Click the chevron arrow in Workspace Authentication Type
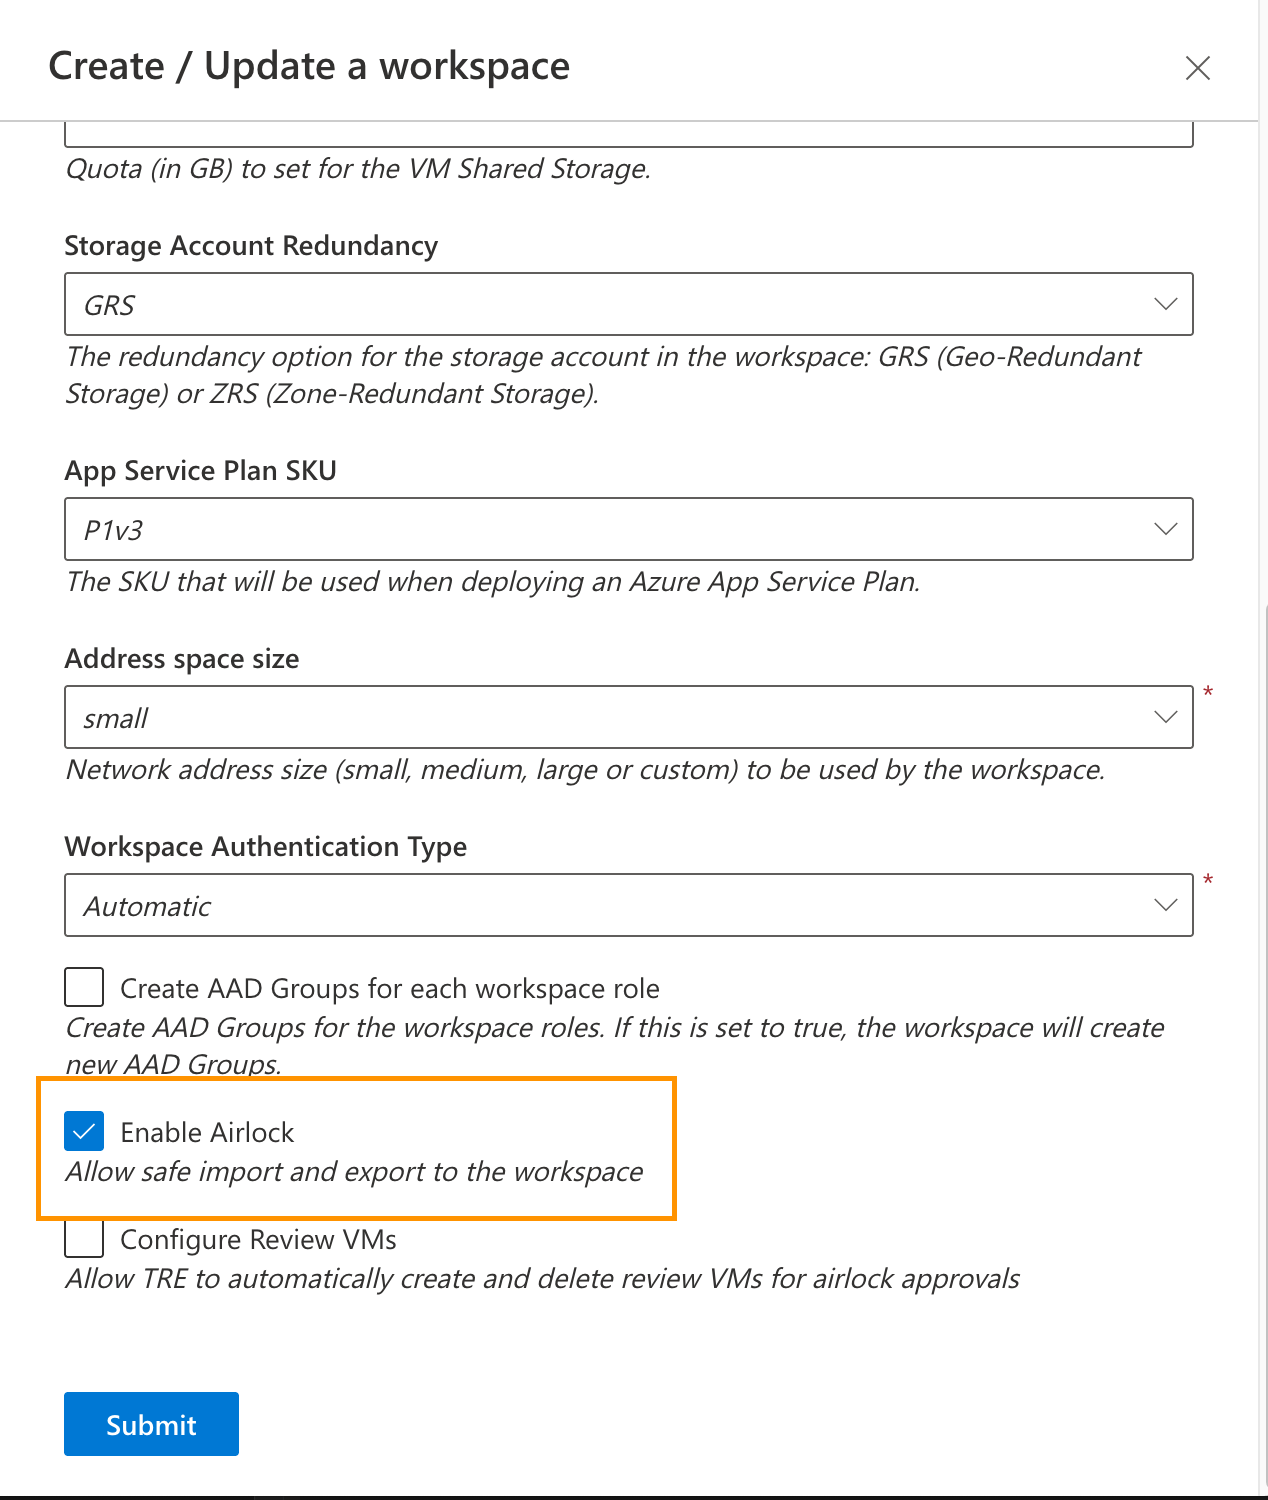 1165,905
